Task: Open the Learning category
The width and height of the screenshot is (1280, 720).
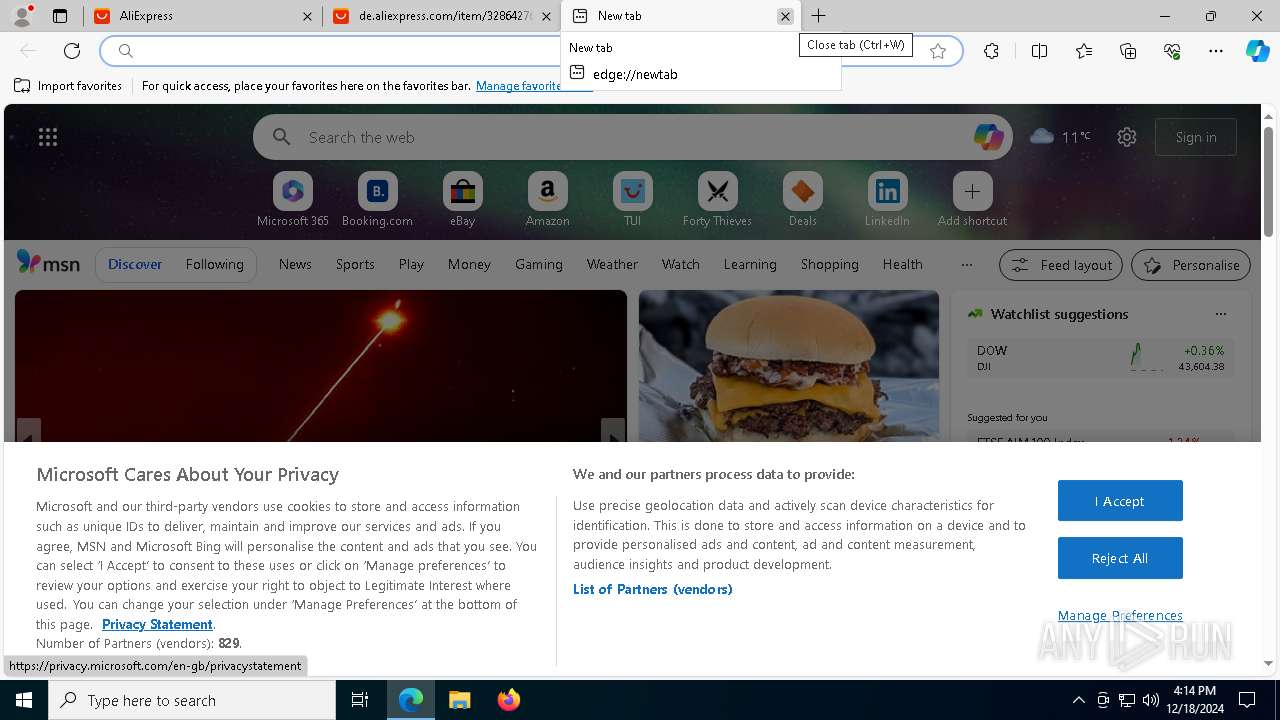Action: coord(750,264)
